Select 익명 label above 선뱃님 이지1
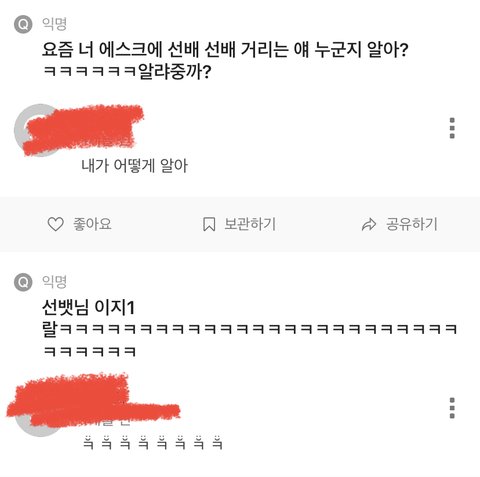 [x=54, y=282]
